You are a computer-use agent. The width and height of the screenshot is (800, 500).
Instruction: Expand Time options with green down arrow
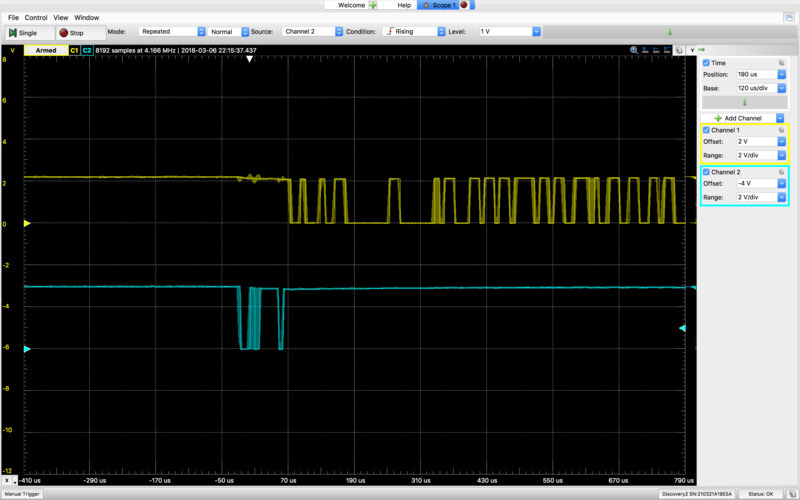point(744,103)
